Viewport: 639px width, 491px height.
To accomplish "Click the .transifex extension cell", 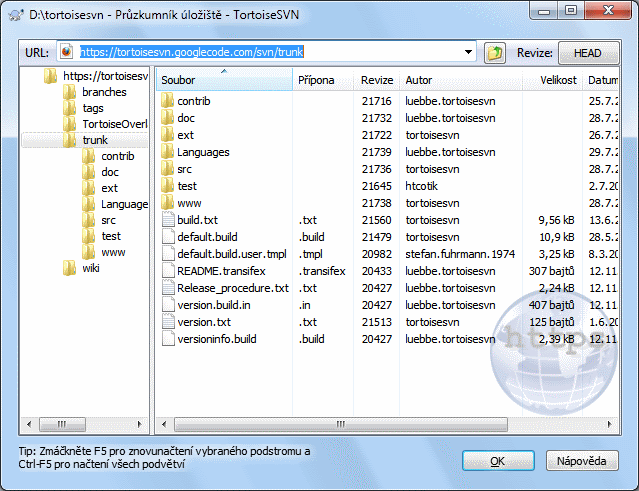I will (322, 271).
